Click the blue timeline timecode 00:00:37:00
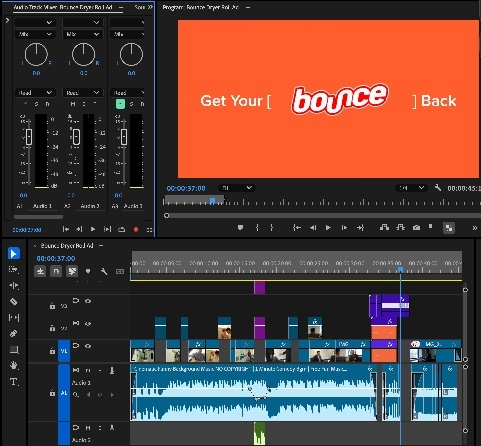The height and width of the screenshot is (446, 481). pos(56,258)
